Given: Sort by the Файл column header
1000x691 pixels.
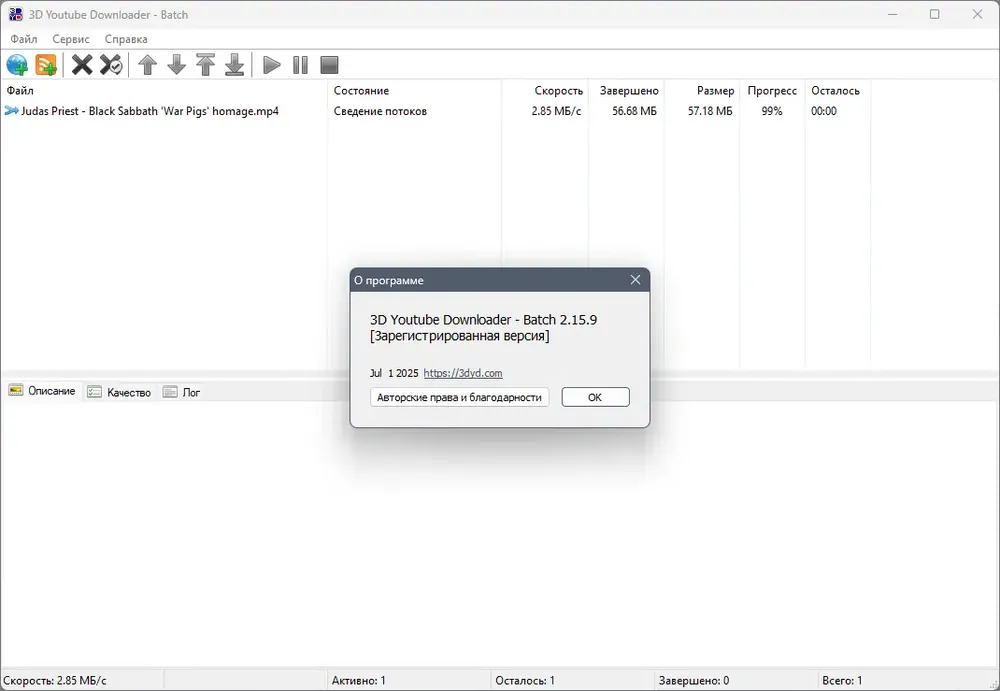Looking at the screenshot, I should tap(165, 91).
